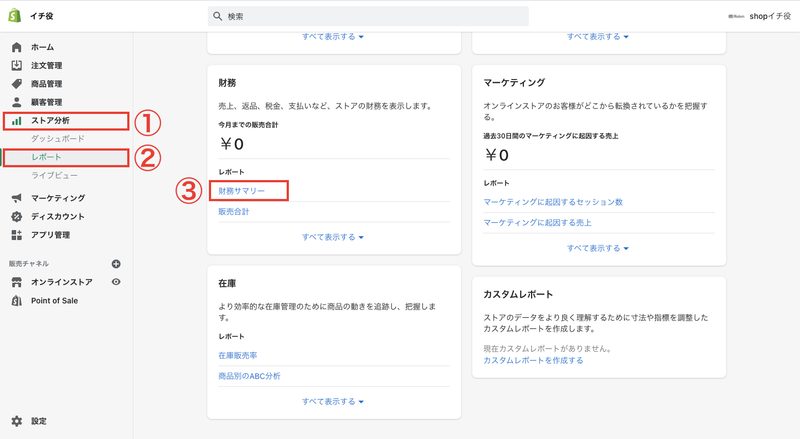Click the search magnifier icon
Image resolution: width=800 pixels, height=439 pixels.
217,16
